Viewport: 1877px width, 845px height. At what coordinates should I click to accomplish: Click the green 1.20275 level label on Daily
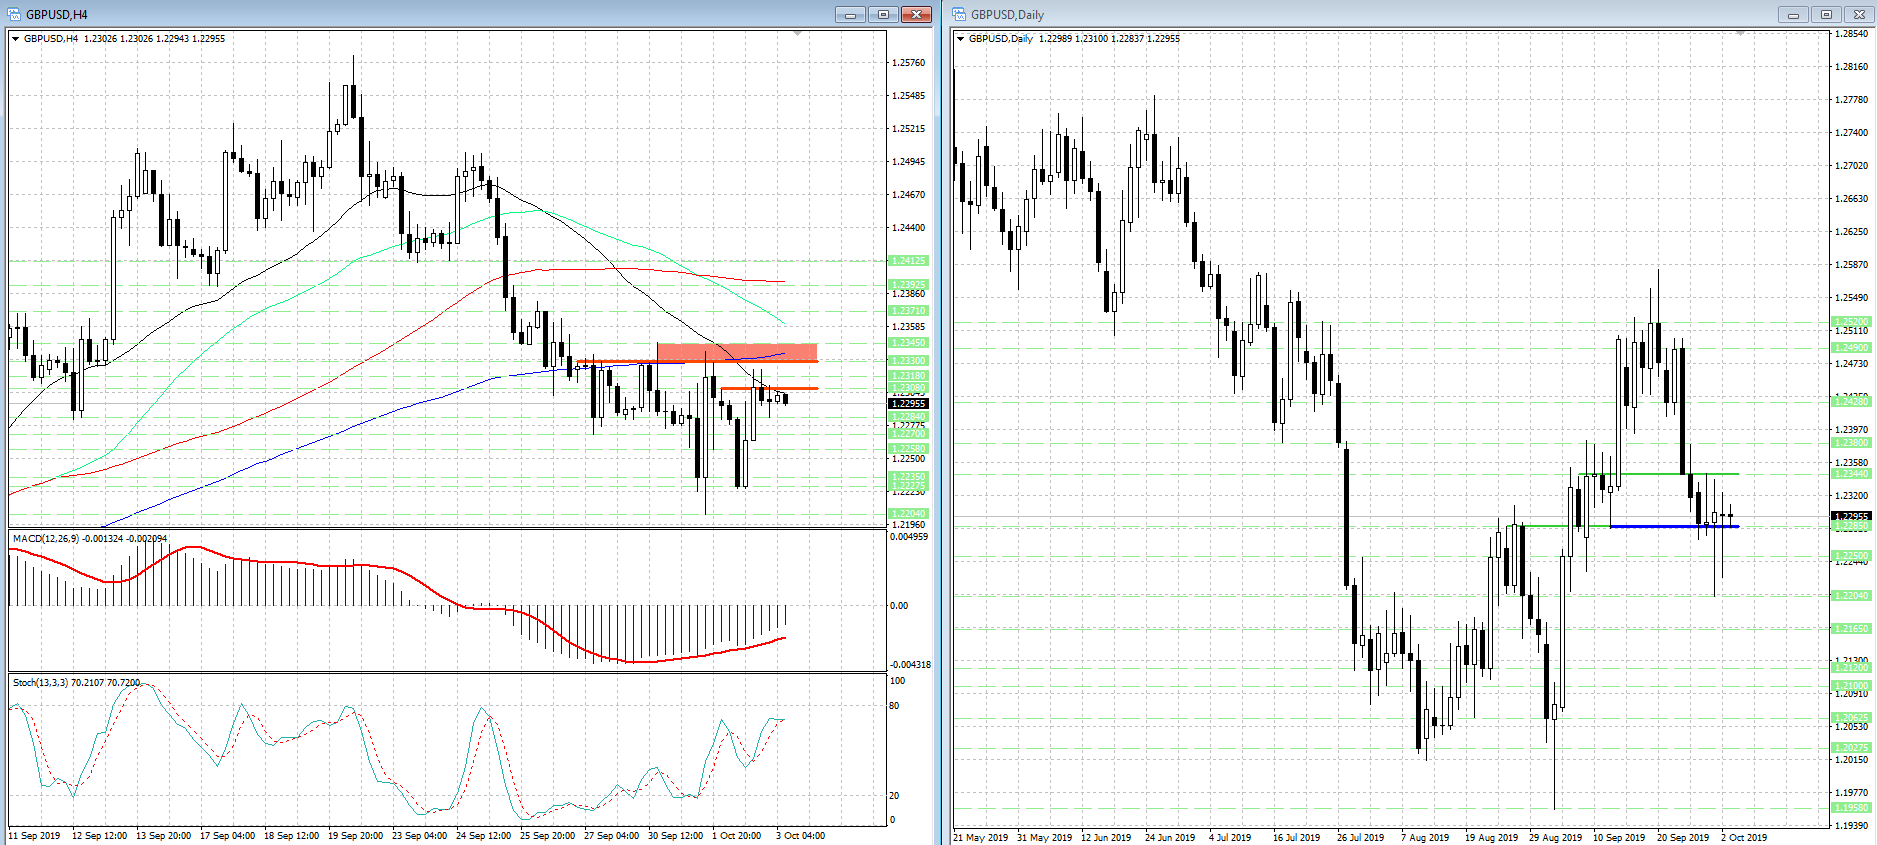[1851, 748]
